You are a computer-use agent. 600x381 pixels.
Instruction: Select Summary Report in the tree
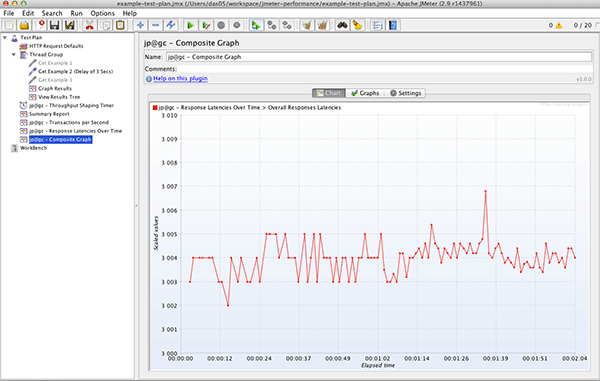(49, 114)
